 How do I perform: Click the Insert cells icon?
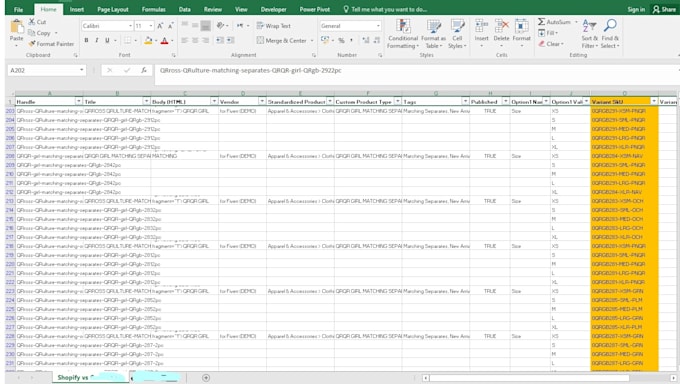pyautogui.click(x=481, y=26)
